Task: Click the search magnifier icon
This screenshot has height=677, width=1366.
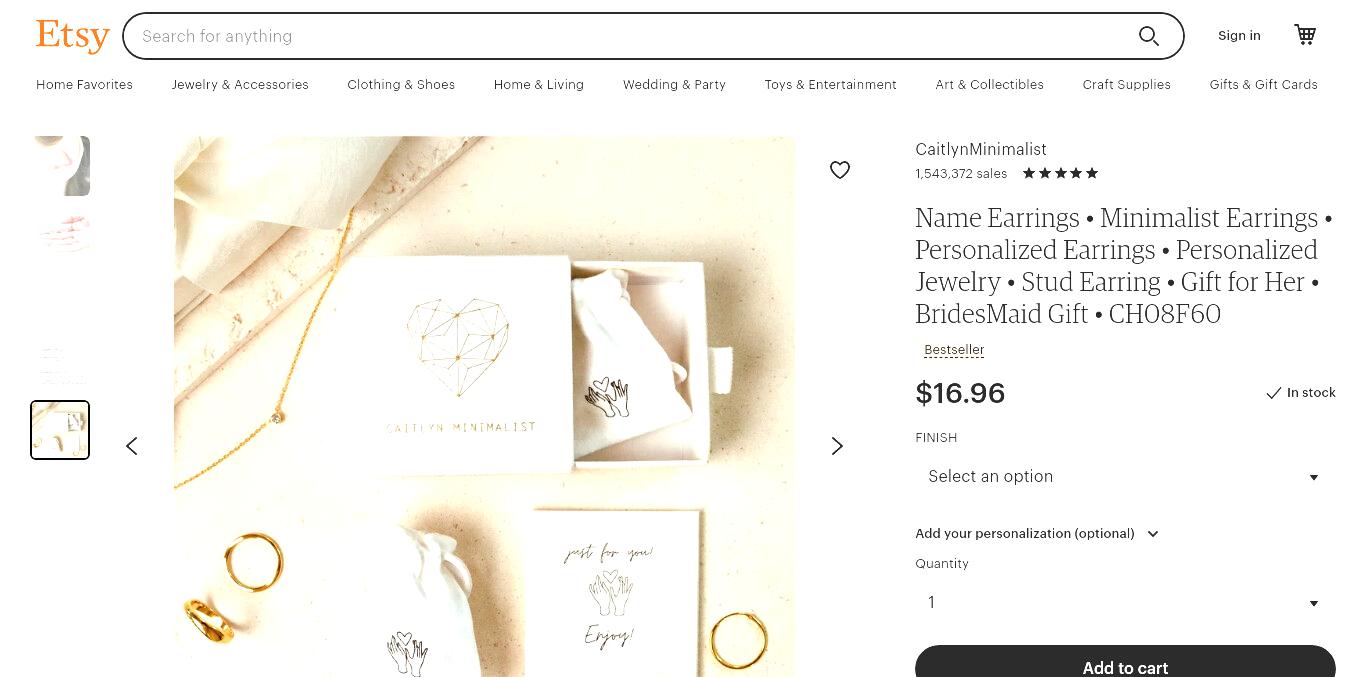Action: coord(1149,36)
